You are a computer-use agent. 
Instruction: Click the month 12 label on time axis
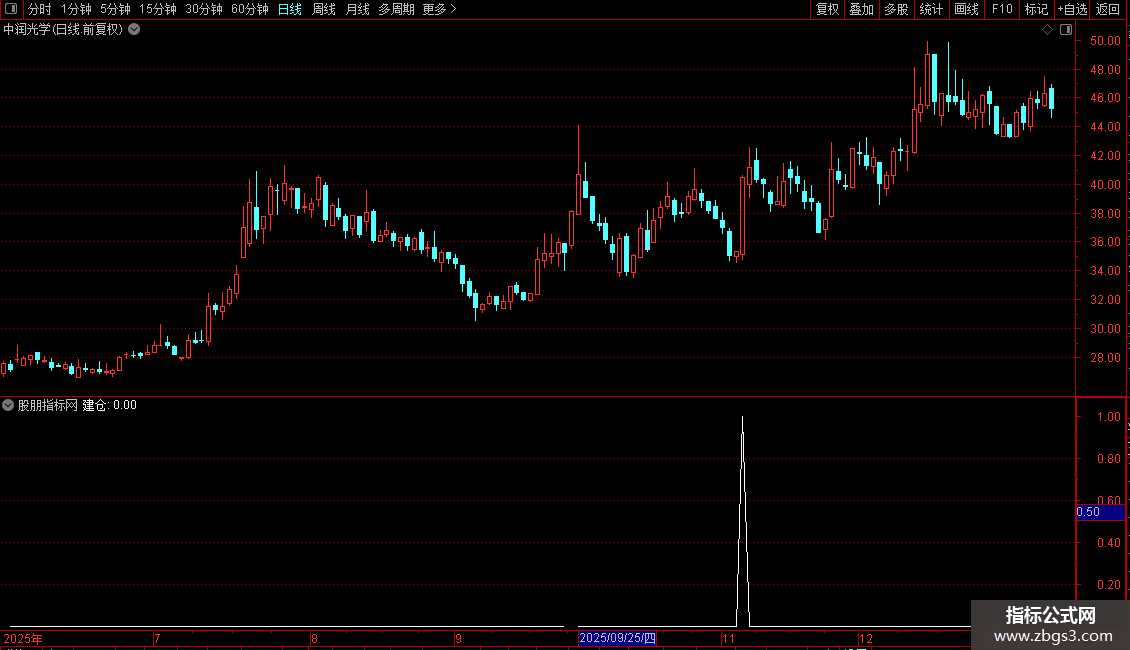click(x=866, y=638)
